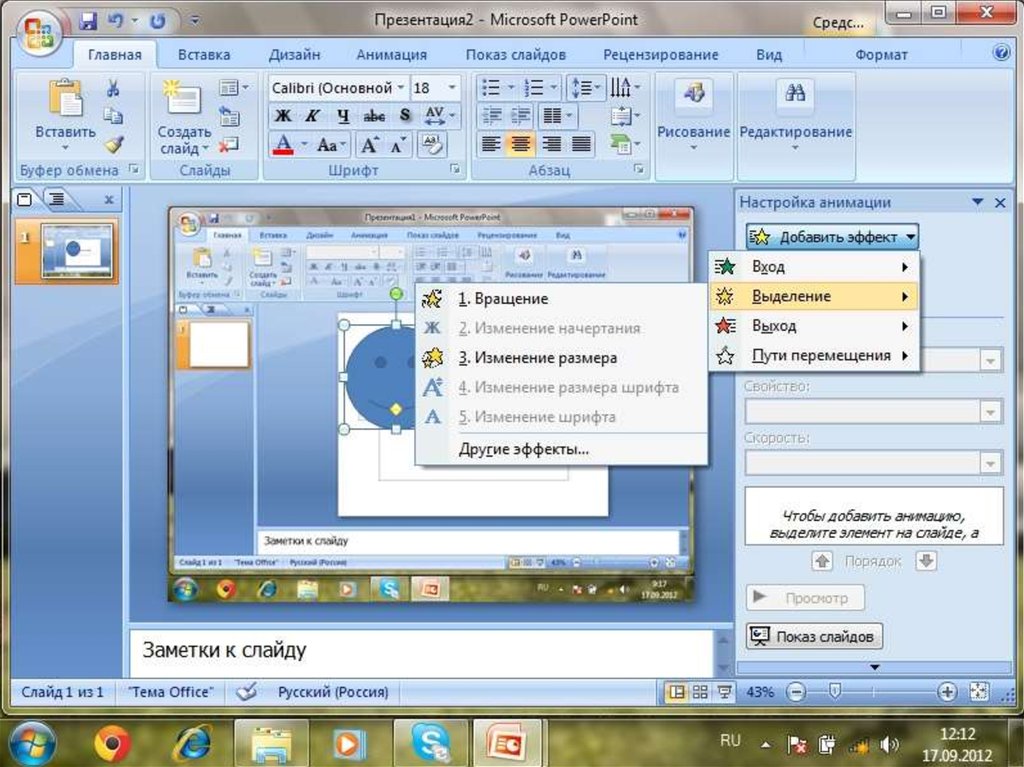The image size is (1024, 767).
Task: Center text alignment button
Action: click(x=520, y=144)
